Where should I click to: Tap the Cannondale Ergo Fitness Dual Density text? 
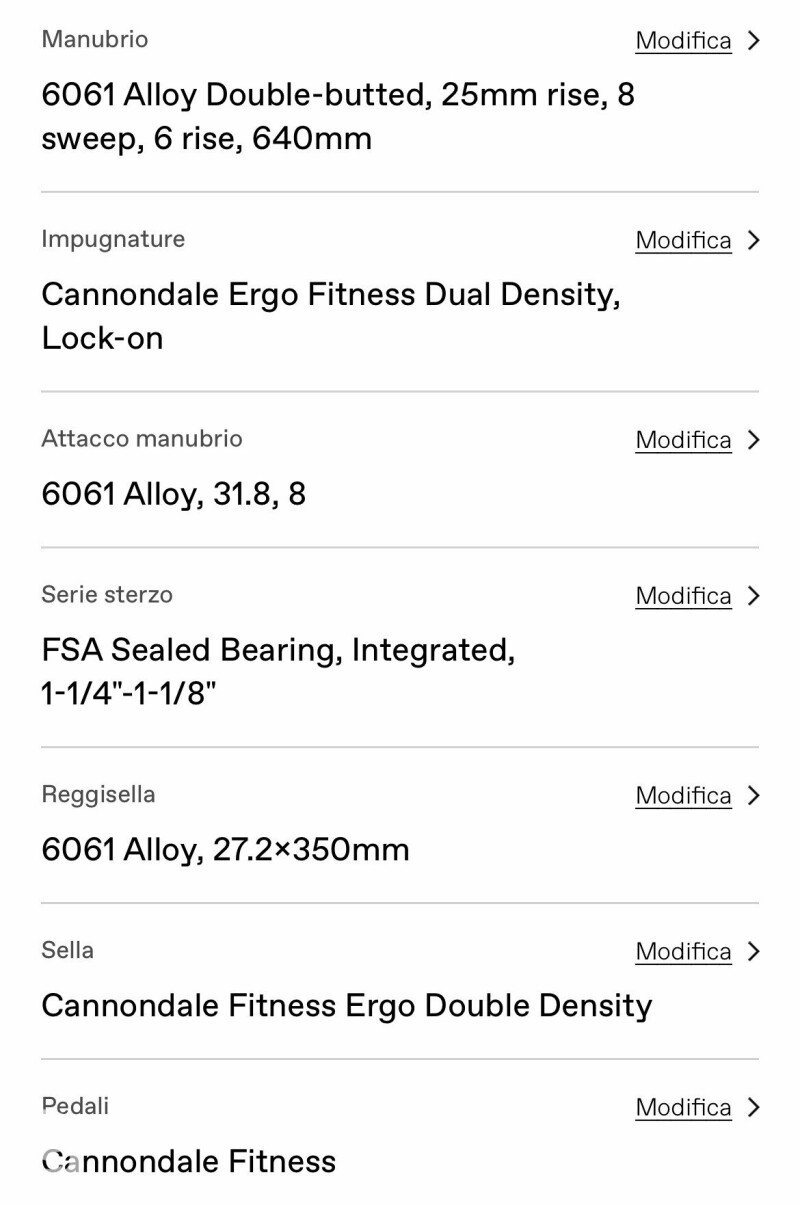[331, 316]
